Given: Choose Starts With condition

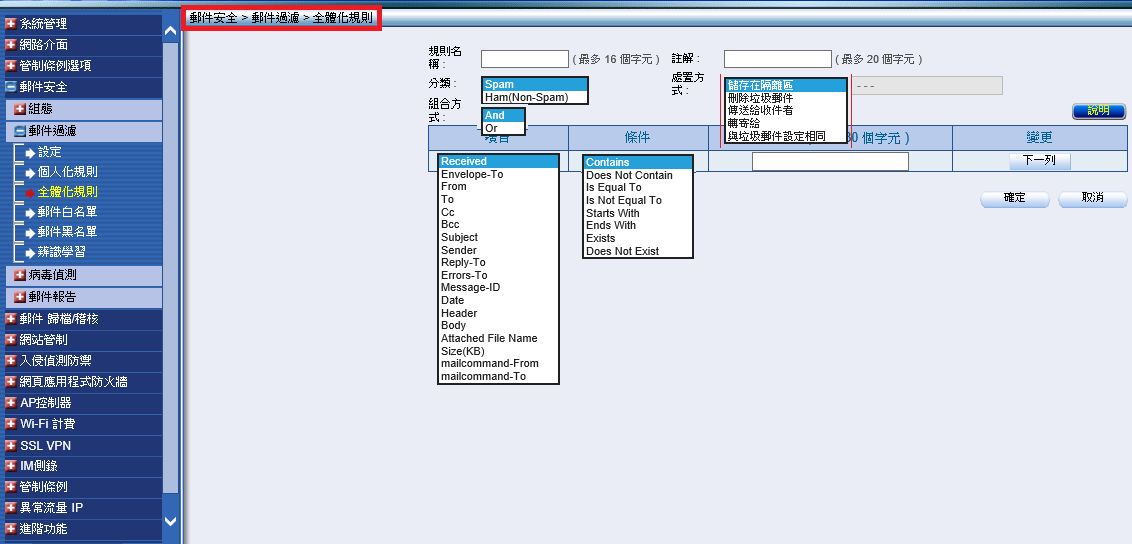Looking at the screenshot, I should (x=638, y=214).
